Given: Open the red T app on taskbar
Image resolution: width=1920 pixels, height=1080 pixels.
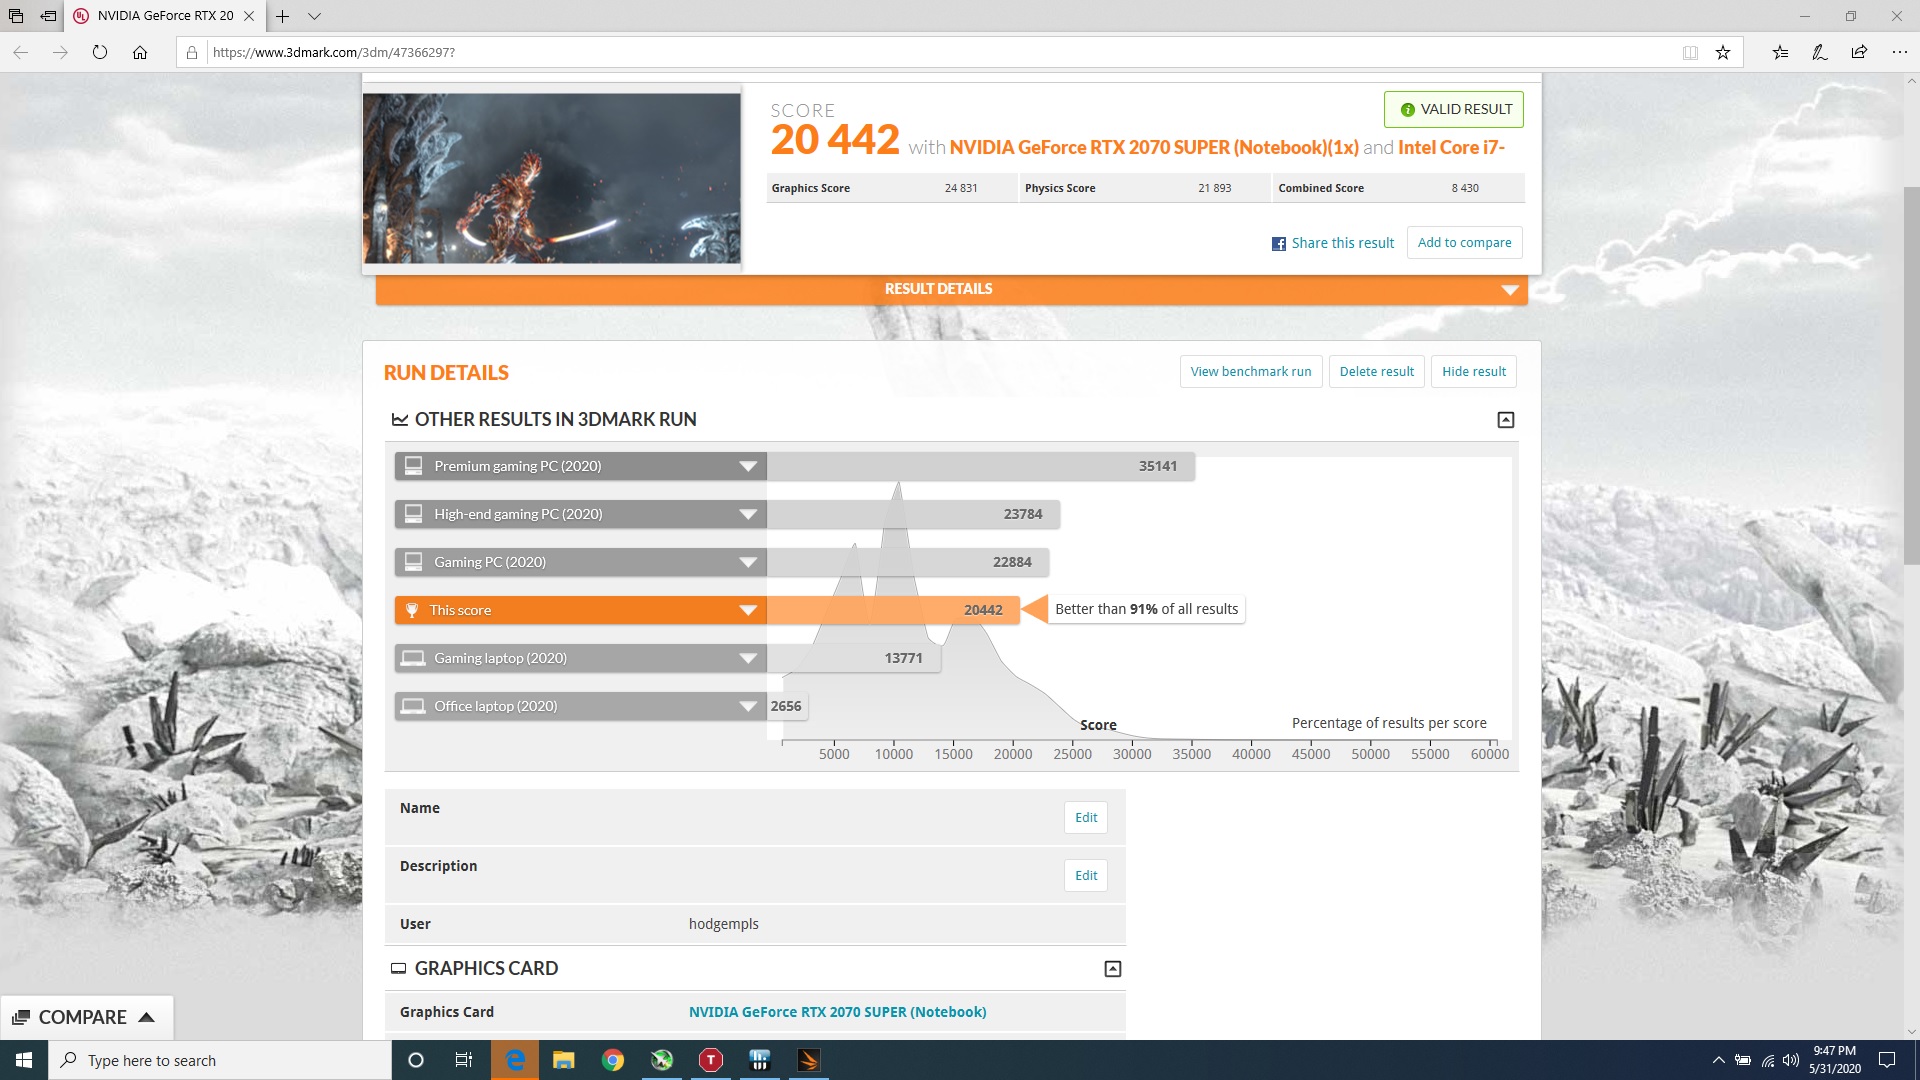Looking at the screenshot, I should 711,1060.
